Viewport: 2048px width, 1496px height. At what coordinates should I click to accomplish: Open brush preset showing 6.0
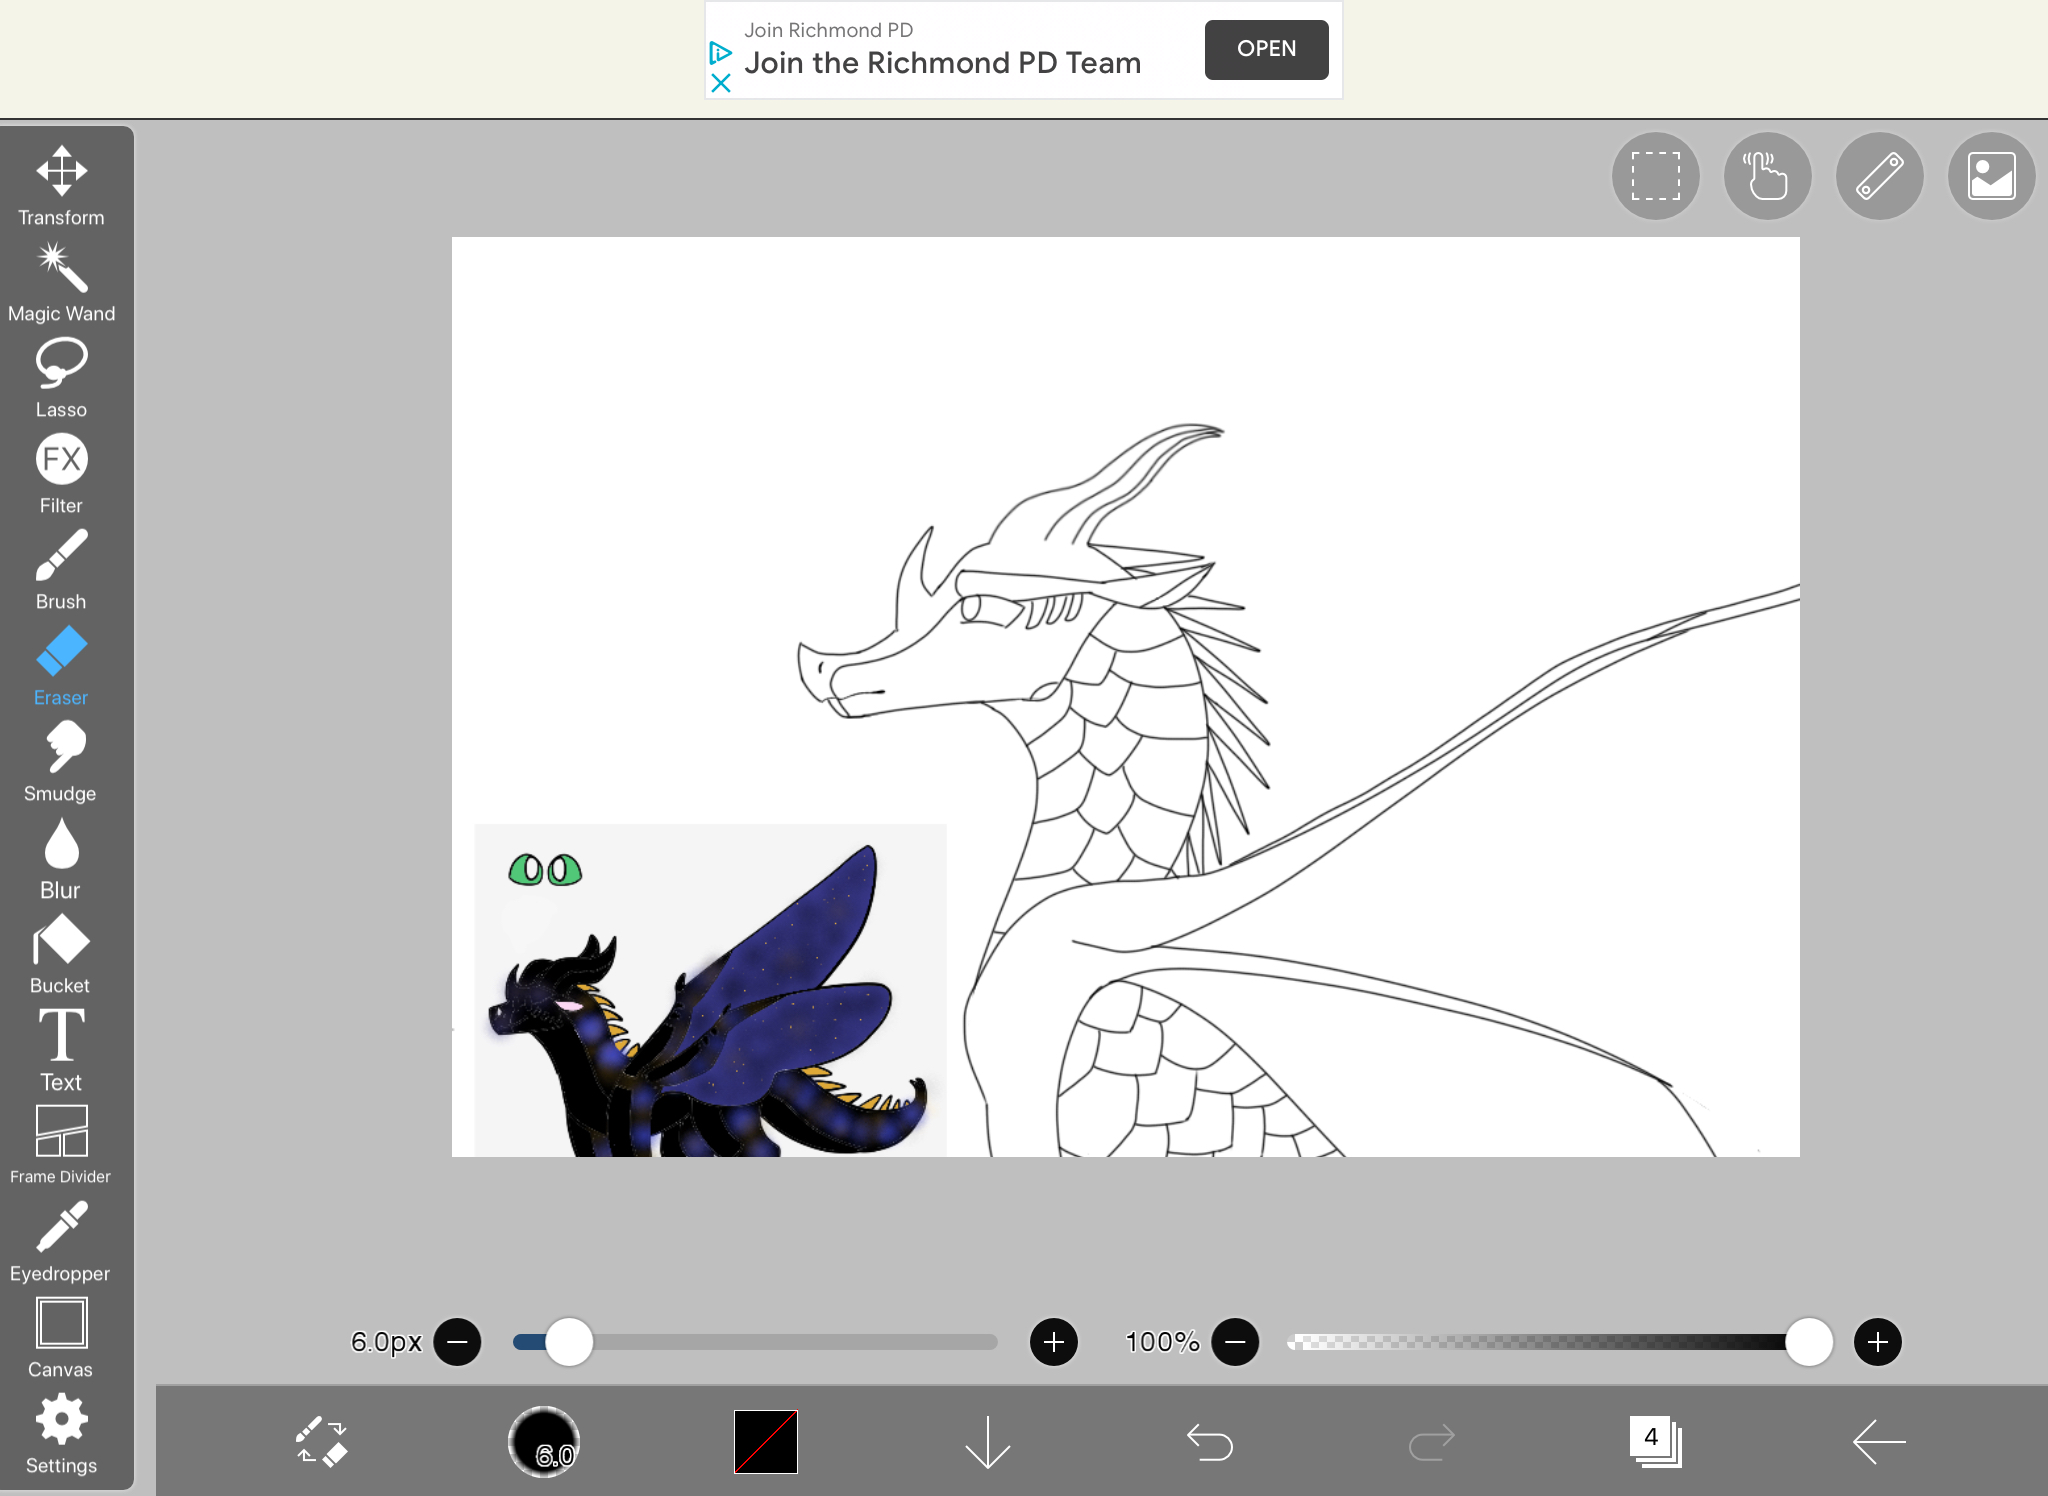[544, 1442]
